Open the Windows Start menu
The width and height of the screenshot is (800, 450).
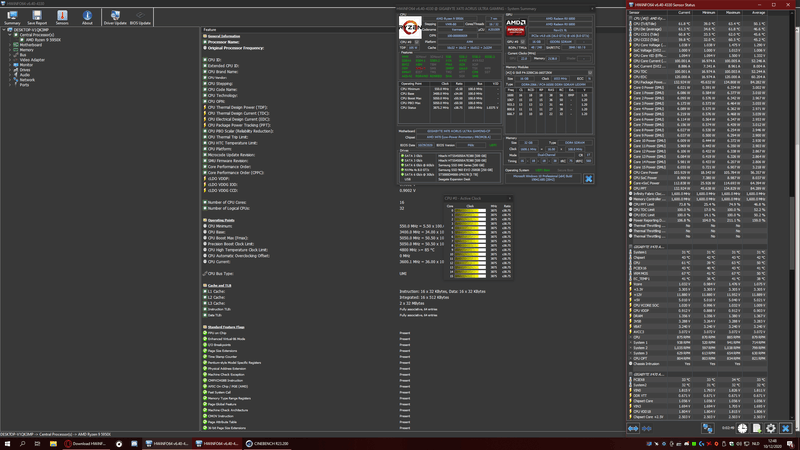pos(7,444)
